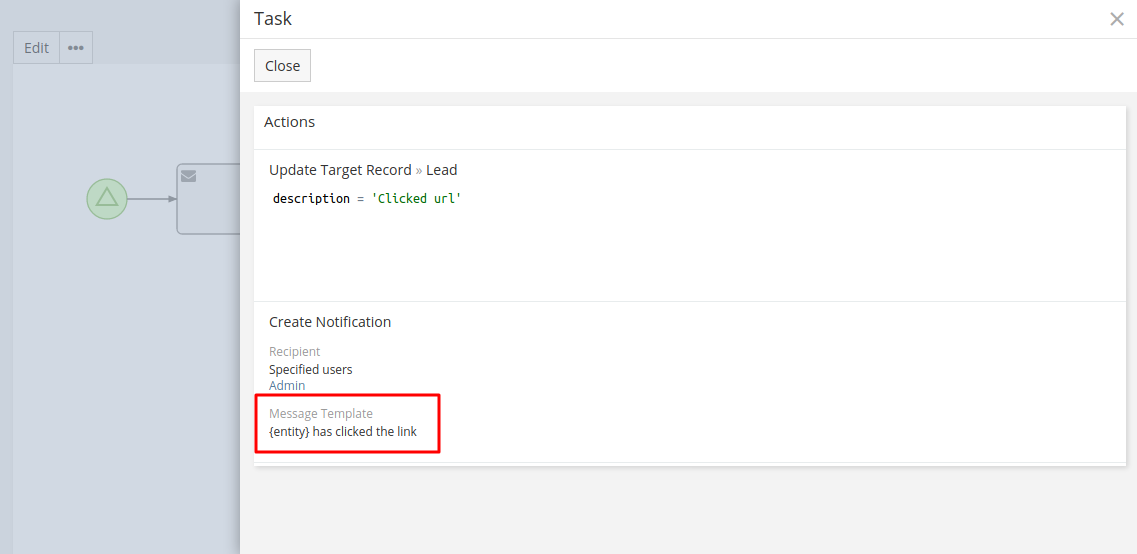
Task: Click the Specified users recipient value
Action: 310,369
